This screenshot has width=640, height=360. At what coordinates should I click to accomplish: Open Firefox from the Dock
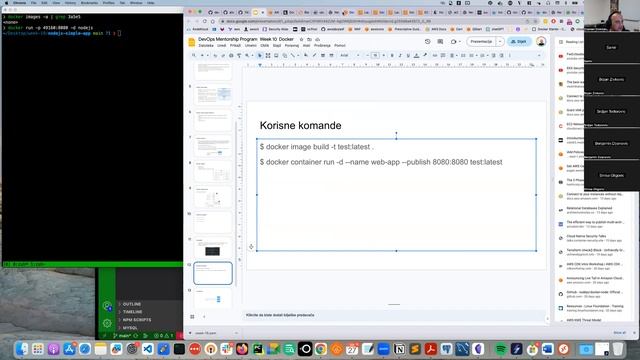(242, 349)
